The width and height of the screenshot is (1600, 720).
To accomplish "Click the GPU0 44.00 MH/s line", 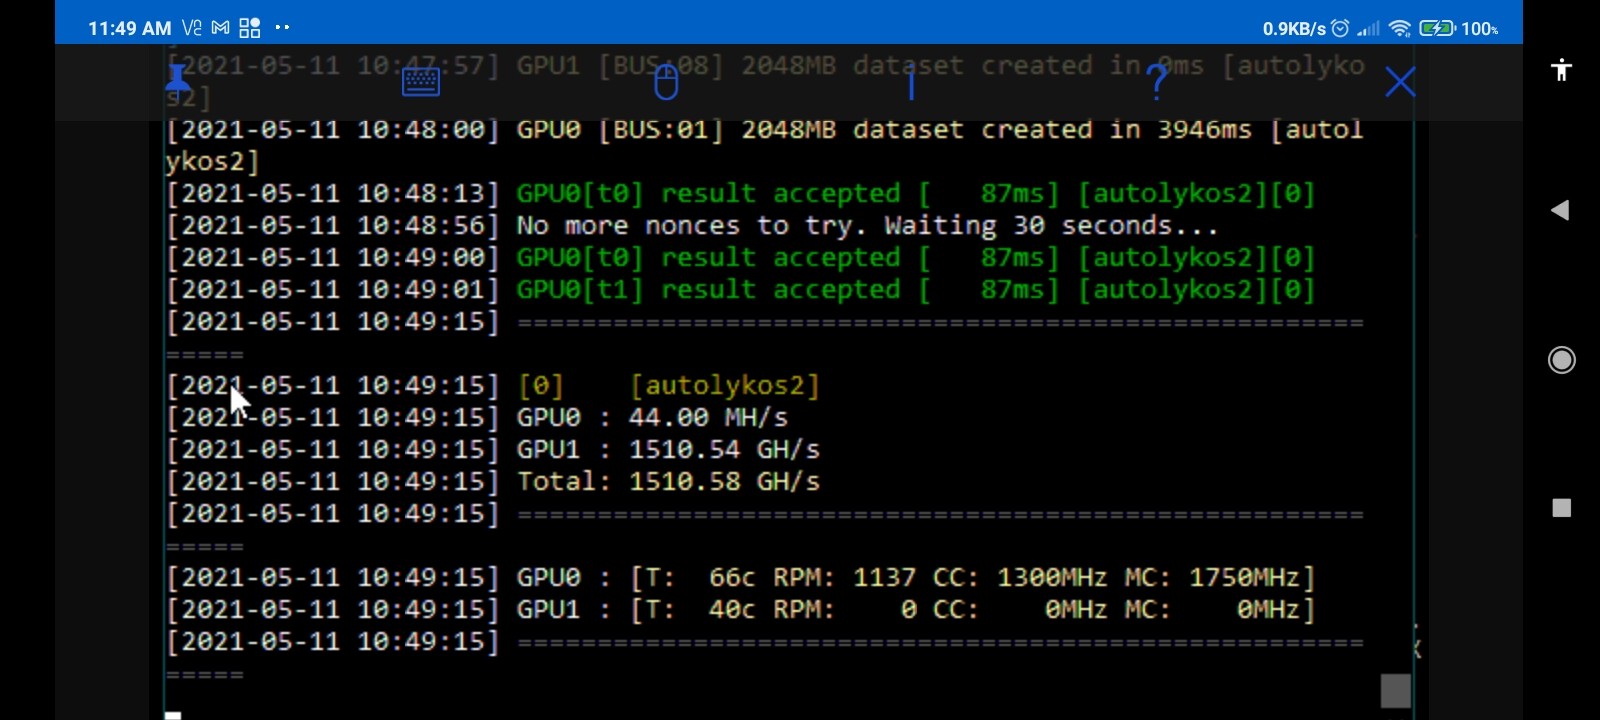I will [652, 418].
